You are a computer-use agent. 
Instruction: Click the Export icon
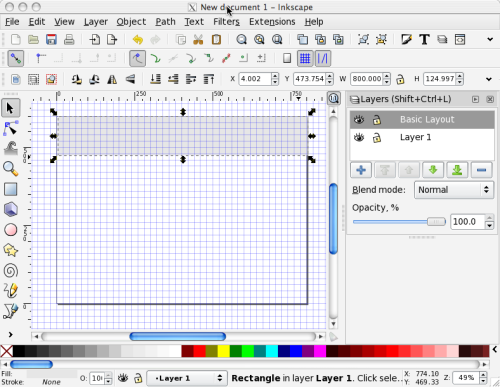(112, 39)
